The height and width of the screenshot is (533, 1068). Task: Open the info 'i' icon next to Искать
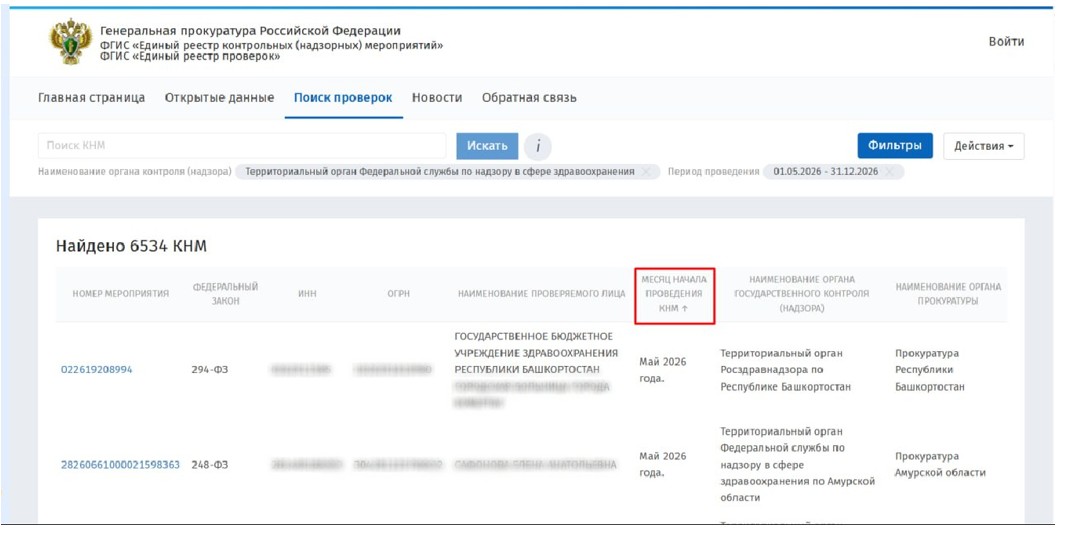click(537, 146)
